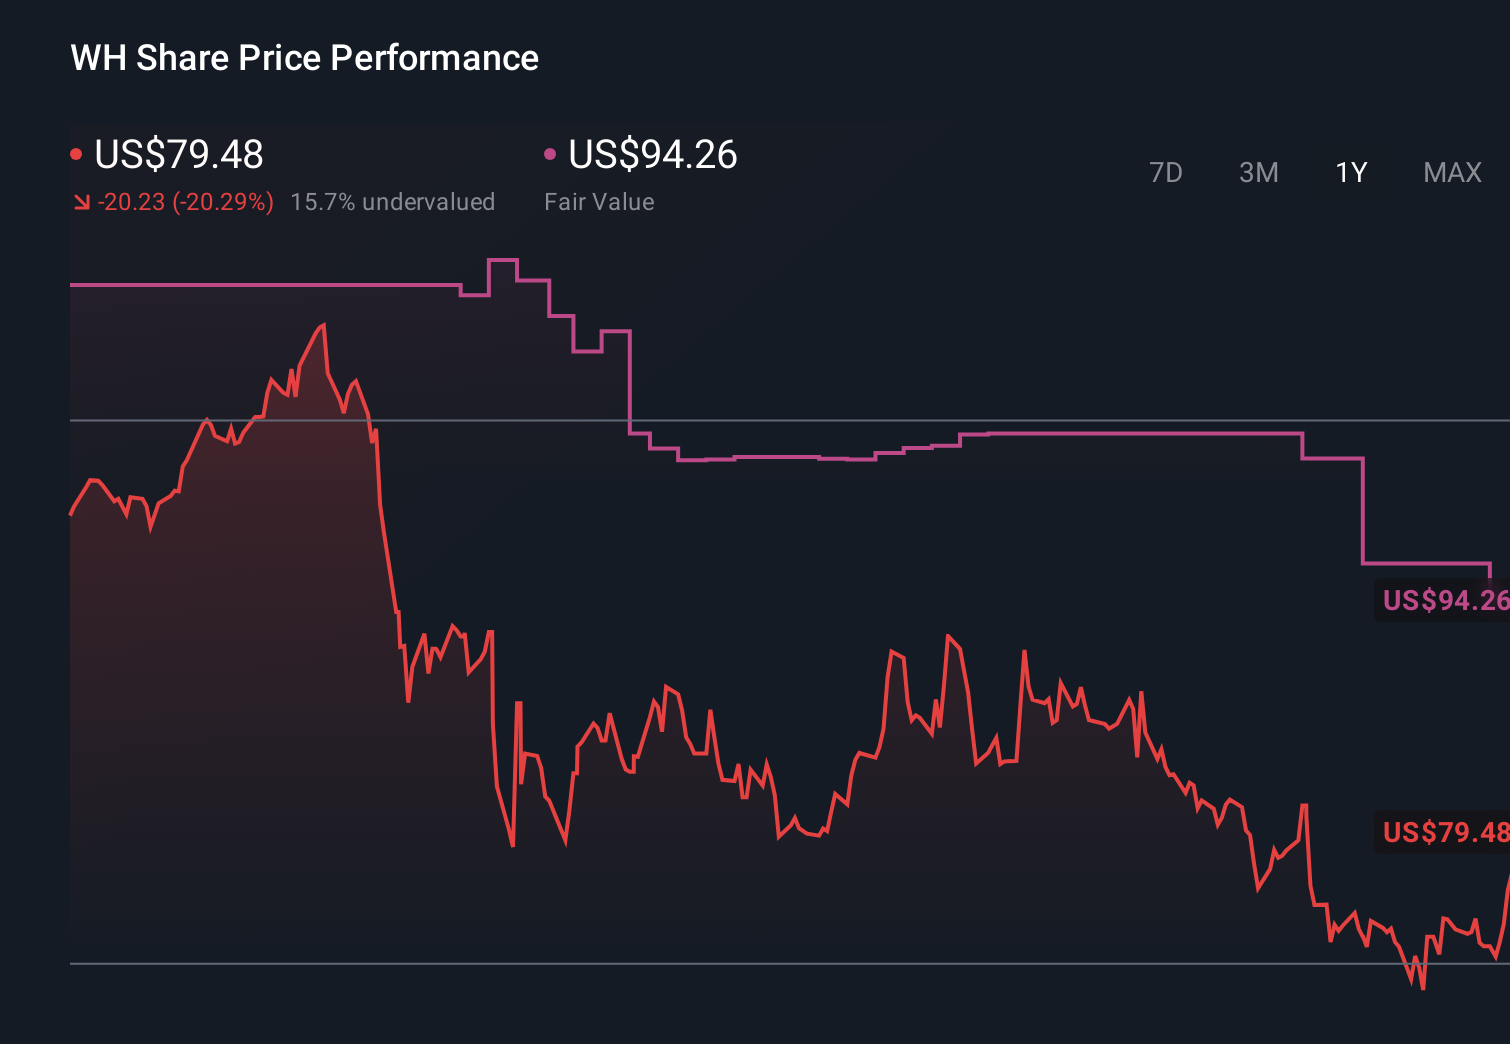Select the 3M tab

1258,172
